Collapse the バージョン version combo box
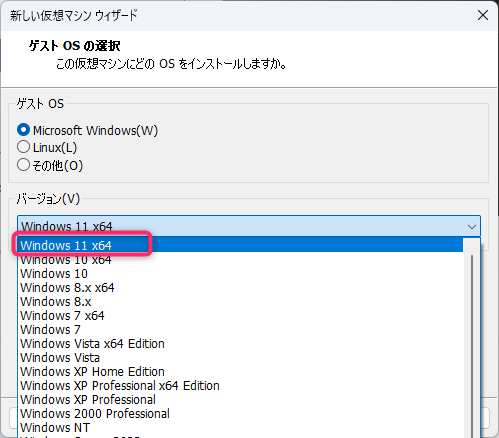Viewport: 499px width, 438px height. pos(249,226)
